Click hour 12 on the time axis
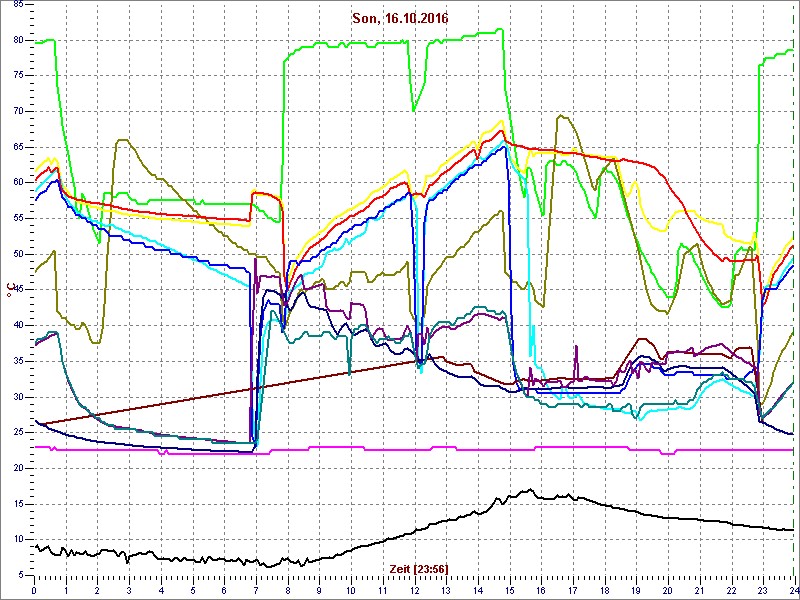The height and width of the screenshot is (600, 800). pos(414,590)
